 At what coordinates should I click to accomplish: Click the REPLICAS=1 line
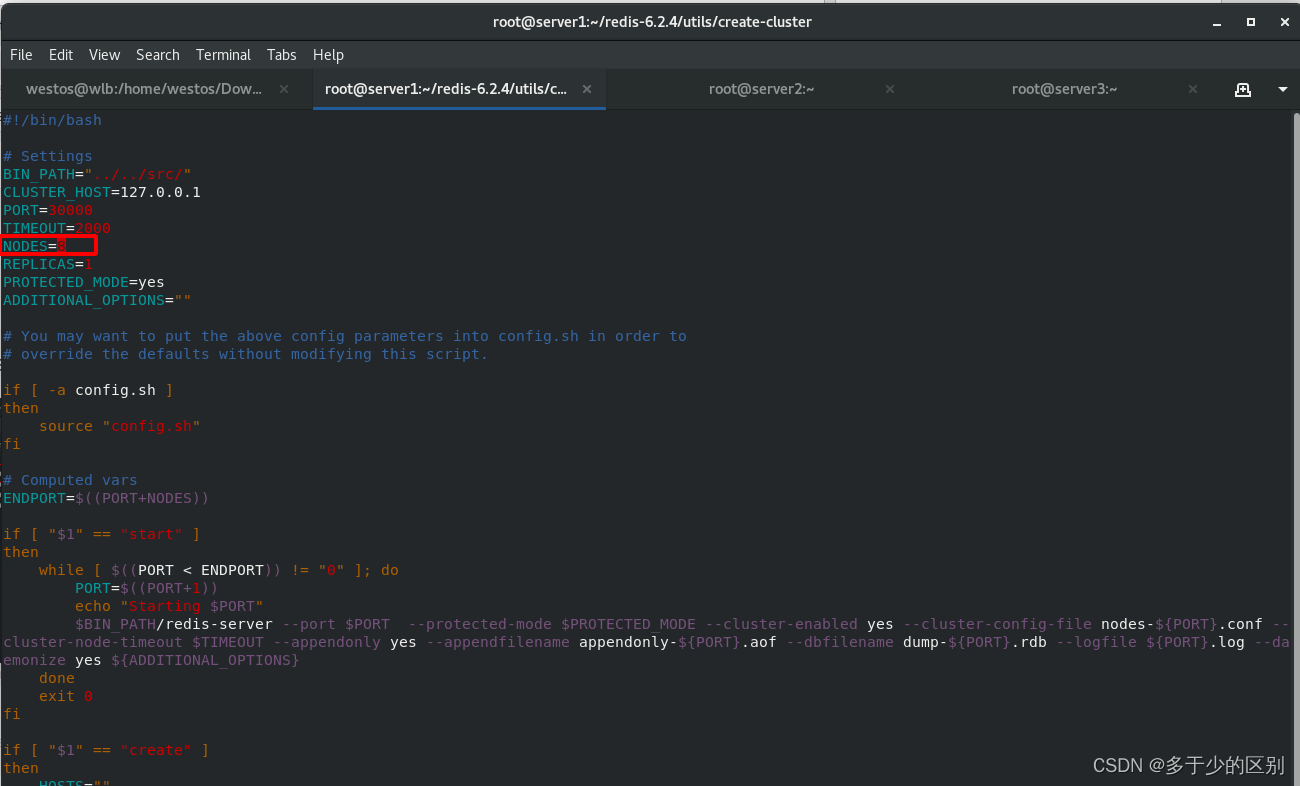(48, 264)
